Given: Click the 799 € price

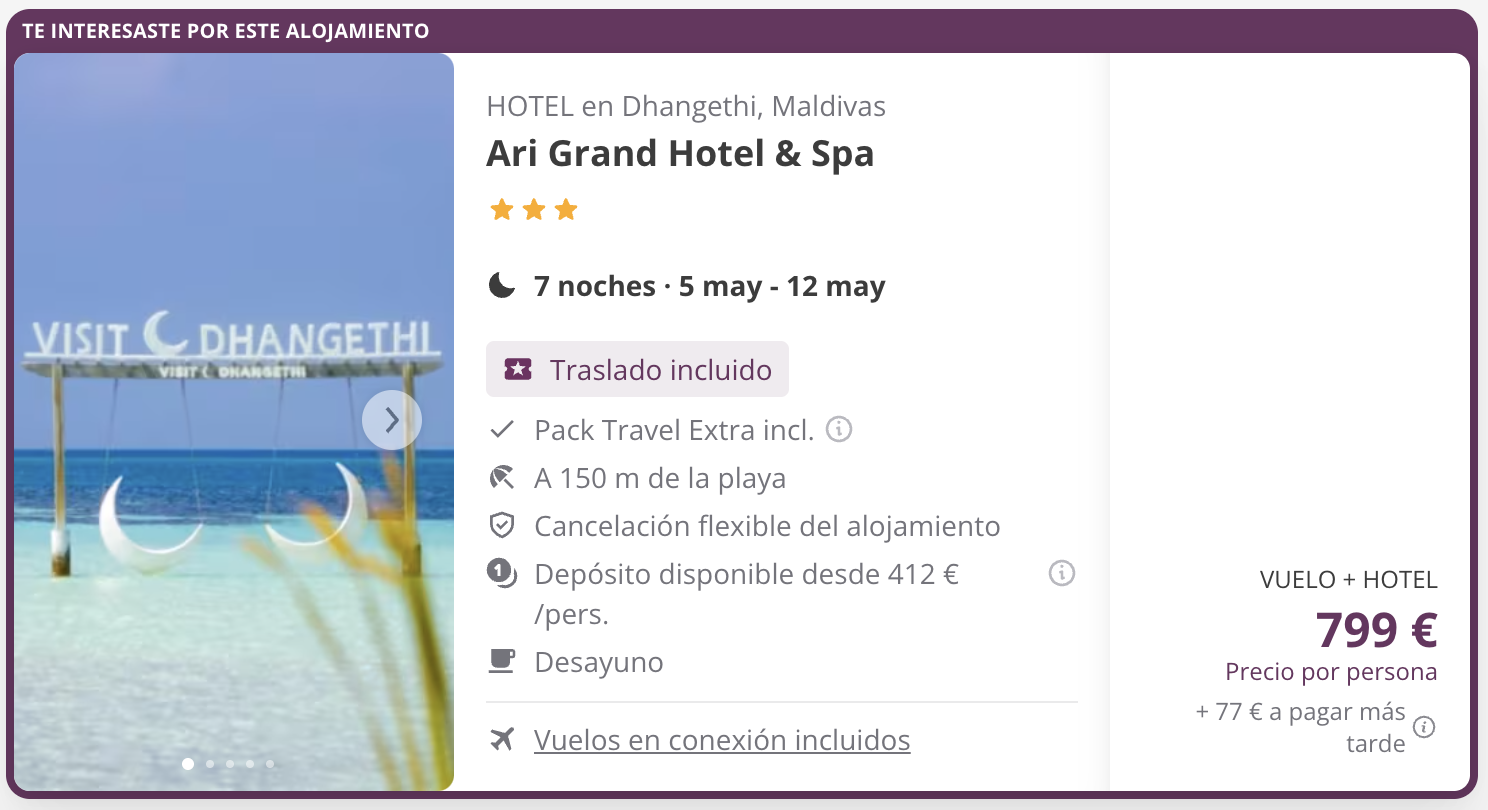Looking at the screenshot, I should (x=1376, y=630).
